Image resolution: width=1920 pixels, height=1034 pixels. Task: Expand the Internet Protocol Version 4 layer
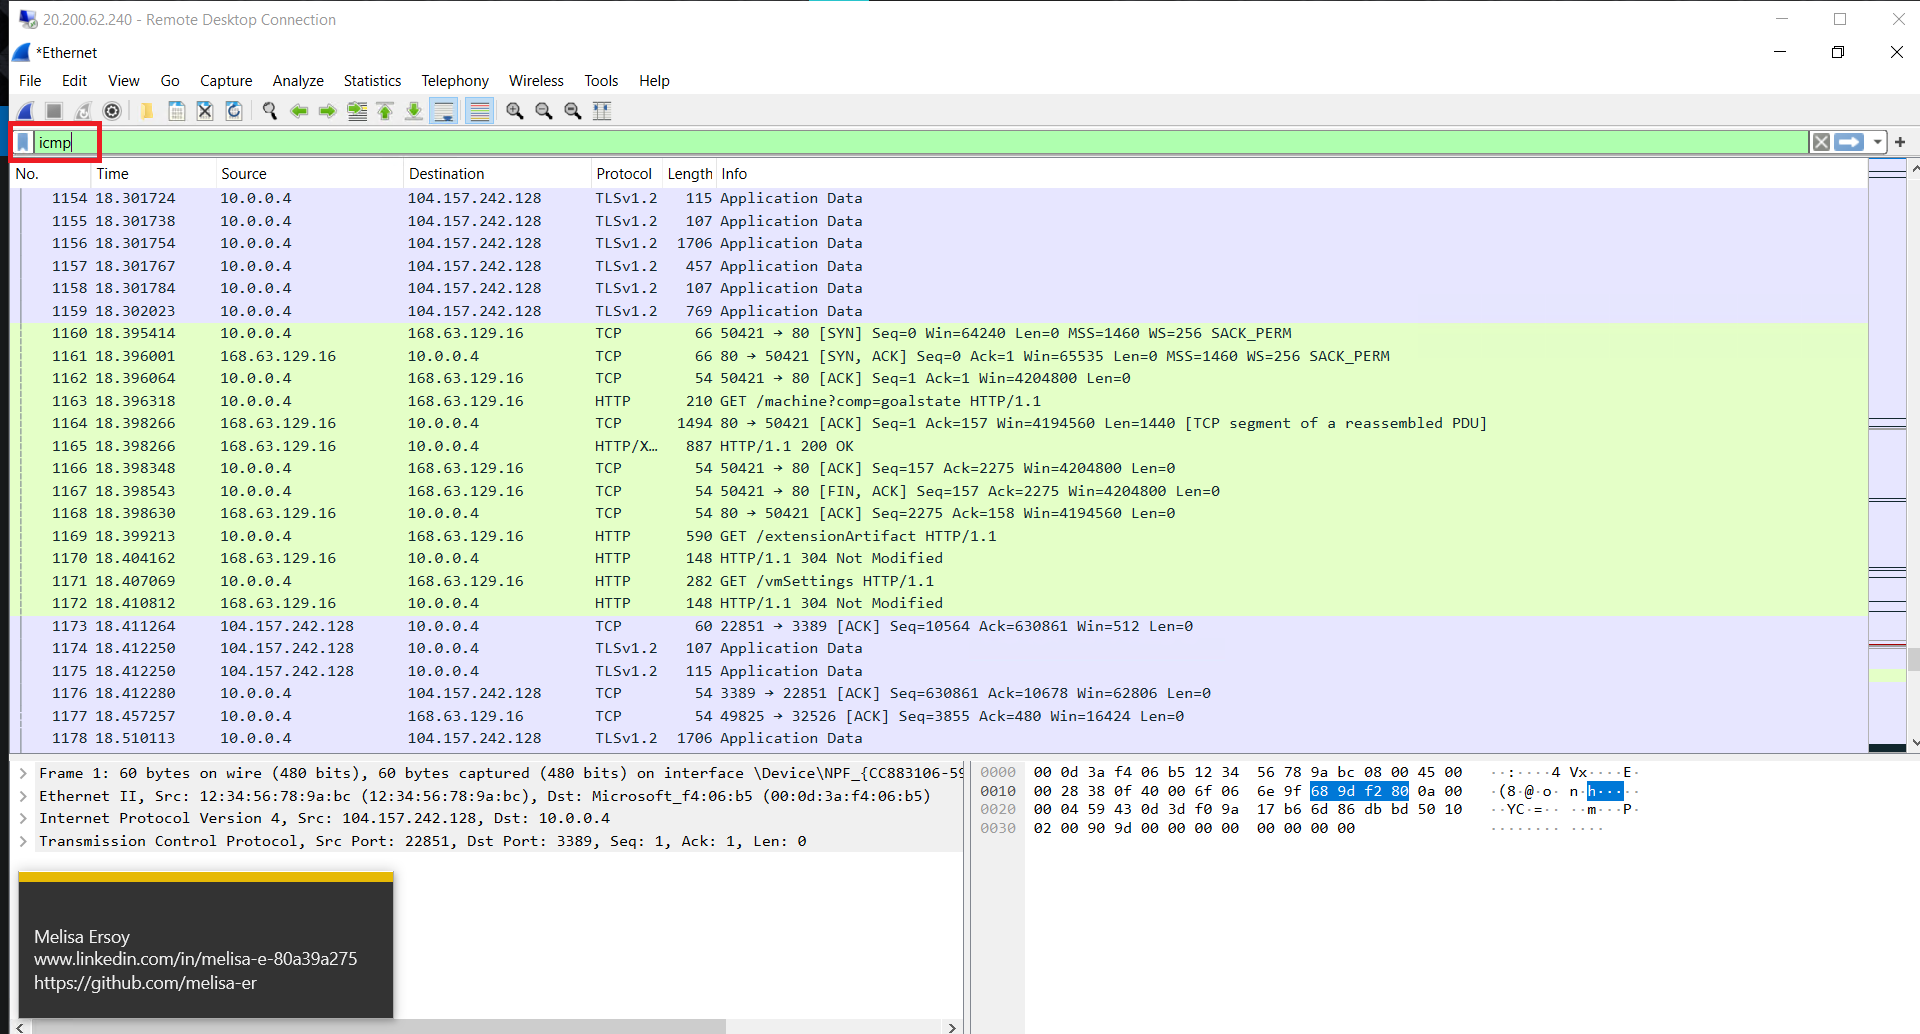pyautogui.click(x=23, y=818)
